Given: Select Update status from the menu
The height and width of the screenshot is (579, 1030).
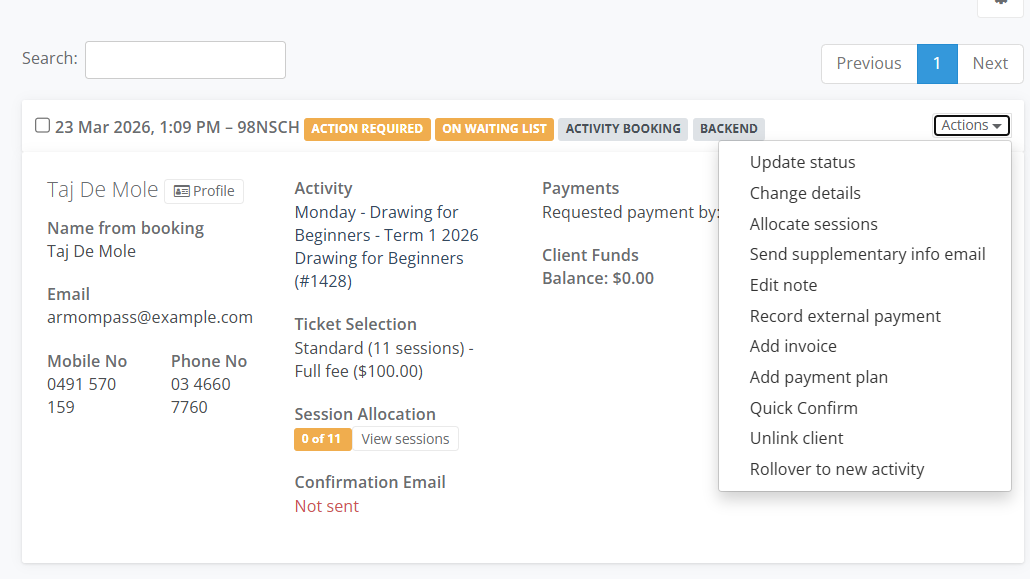Looking at the screenshot, I should click(802, 162).
